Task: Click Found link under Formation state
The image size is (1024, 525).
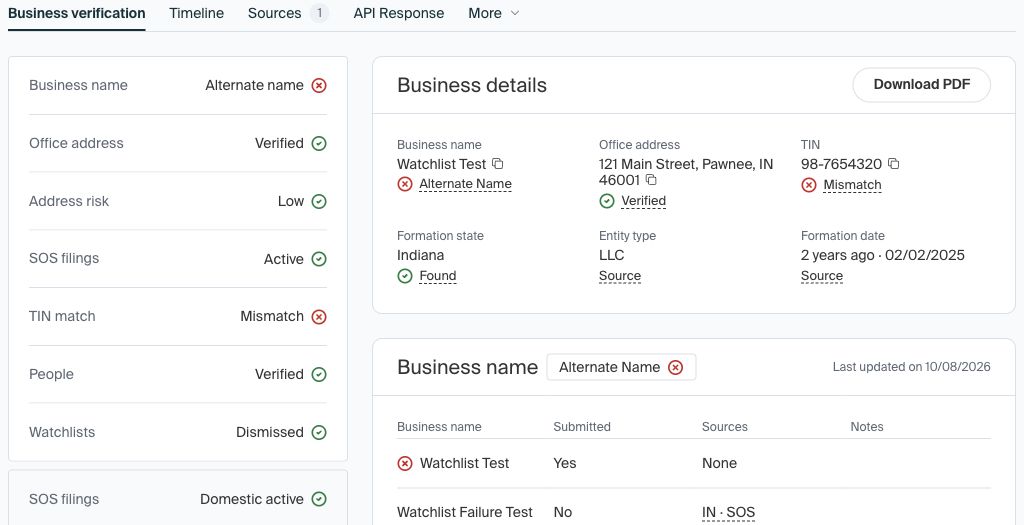Action: [438, 276]
